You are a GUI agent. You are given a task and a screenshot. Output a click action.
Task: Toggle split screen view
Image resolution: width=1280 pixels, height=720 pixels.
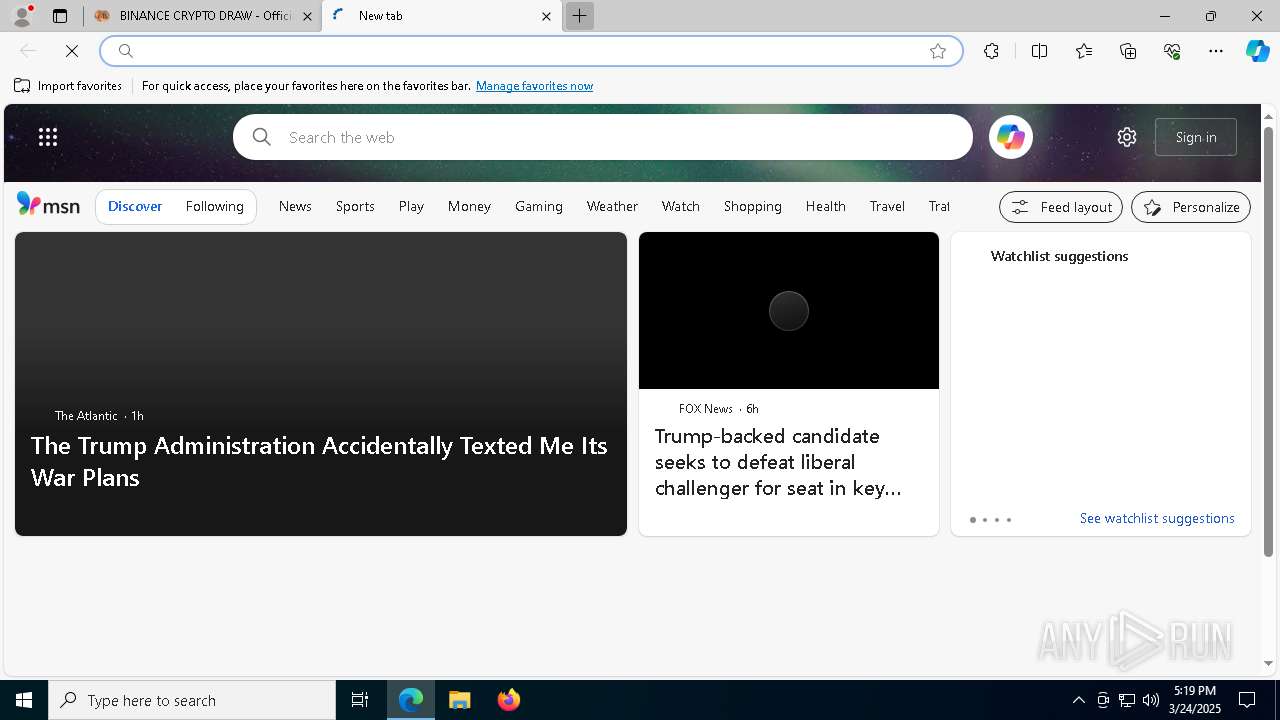tap(1039, 51)
